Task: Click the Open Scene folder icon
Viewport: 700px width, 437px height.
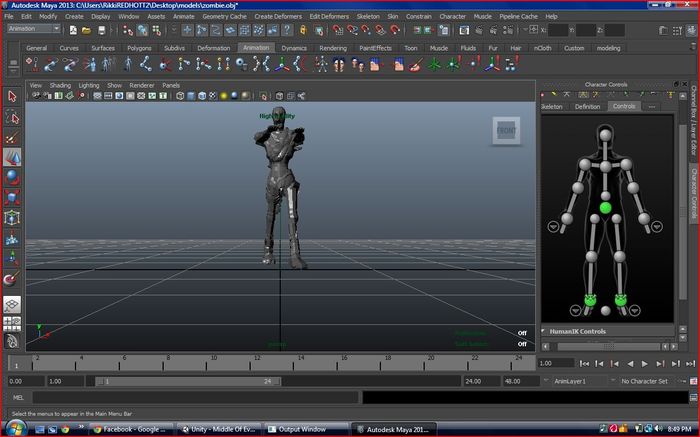Action: [87, 30]
